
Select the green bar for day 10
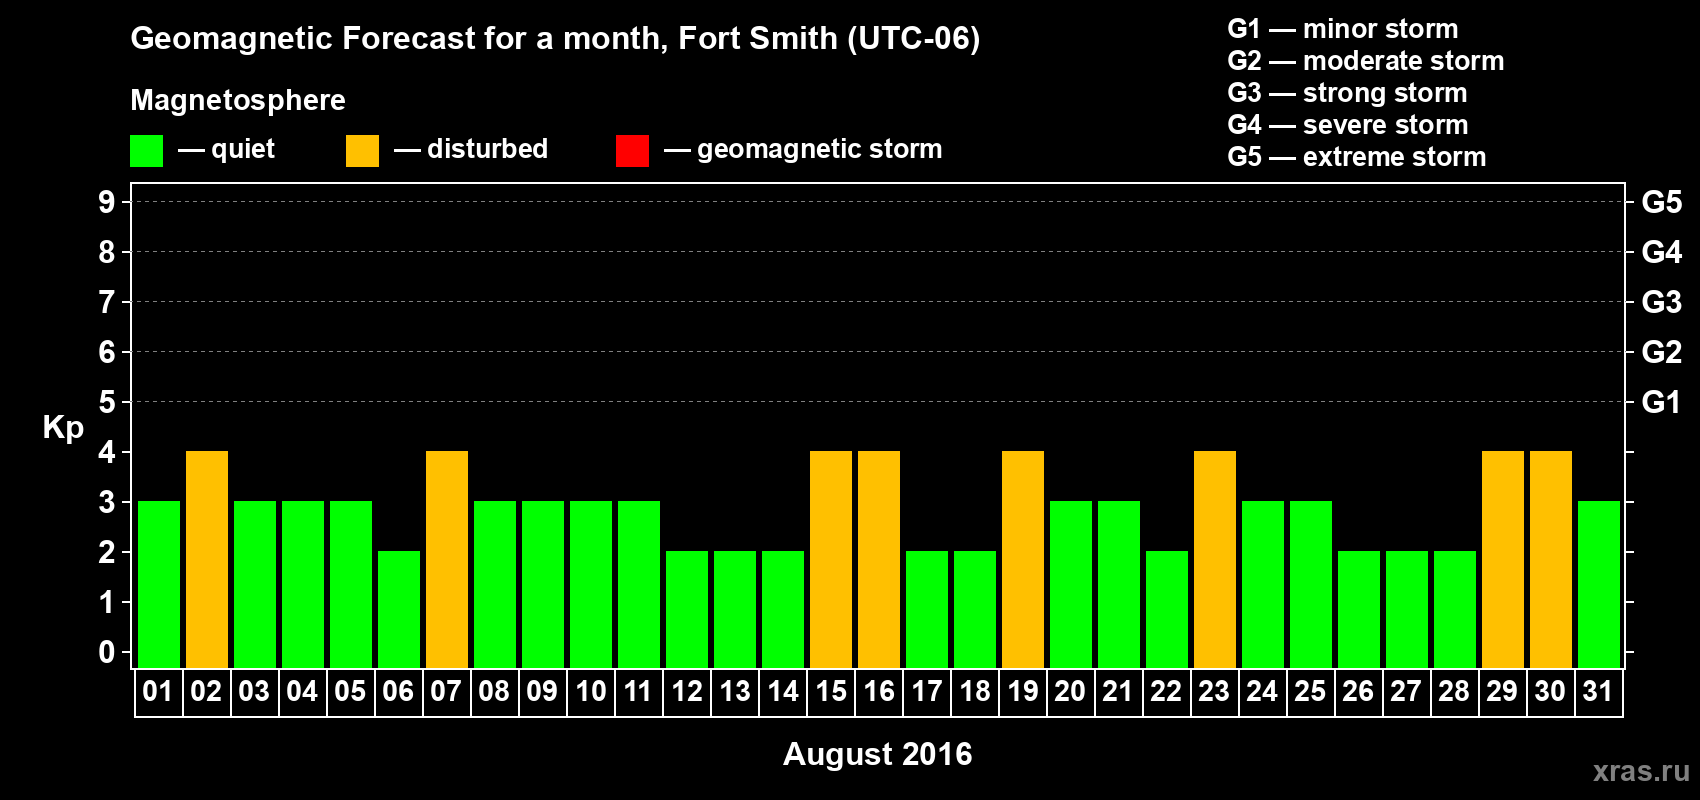pos(591,585)
